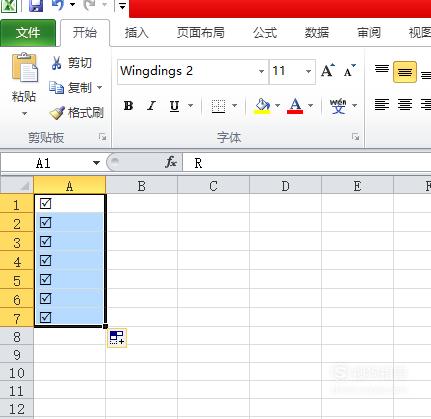Switch to the 开始 ribbon tab

click(x=85, y=33)
